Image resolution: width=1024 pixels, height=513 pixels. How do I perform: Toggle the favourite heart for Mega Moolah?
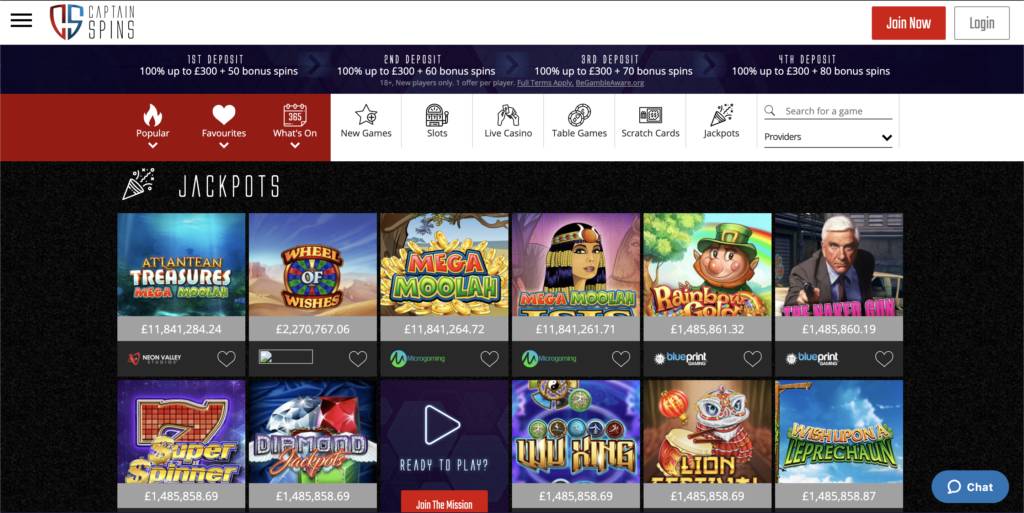click(x=489, y=358)
